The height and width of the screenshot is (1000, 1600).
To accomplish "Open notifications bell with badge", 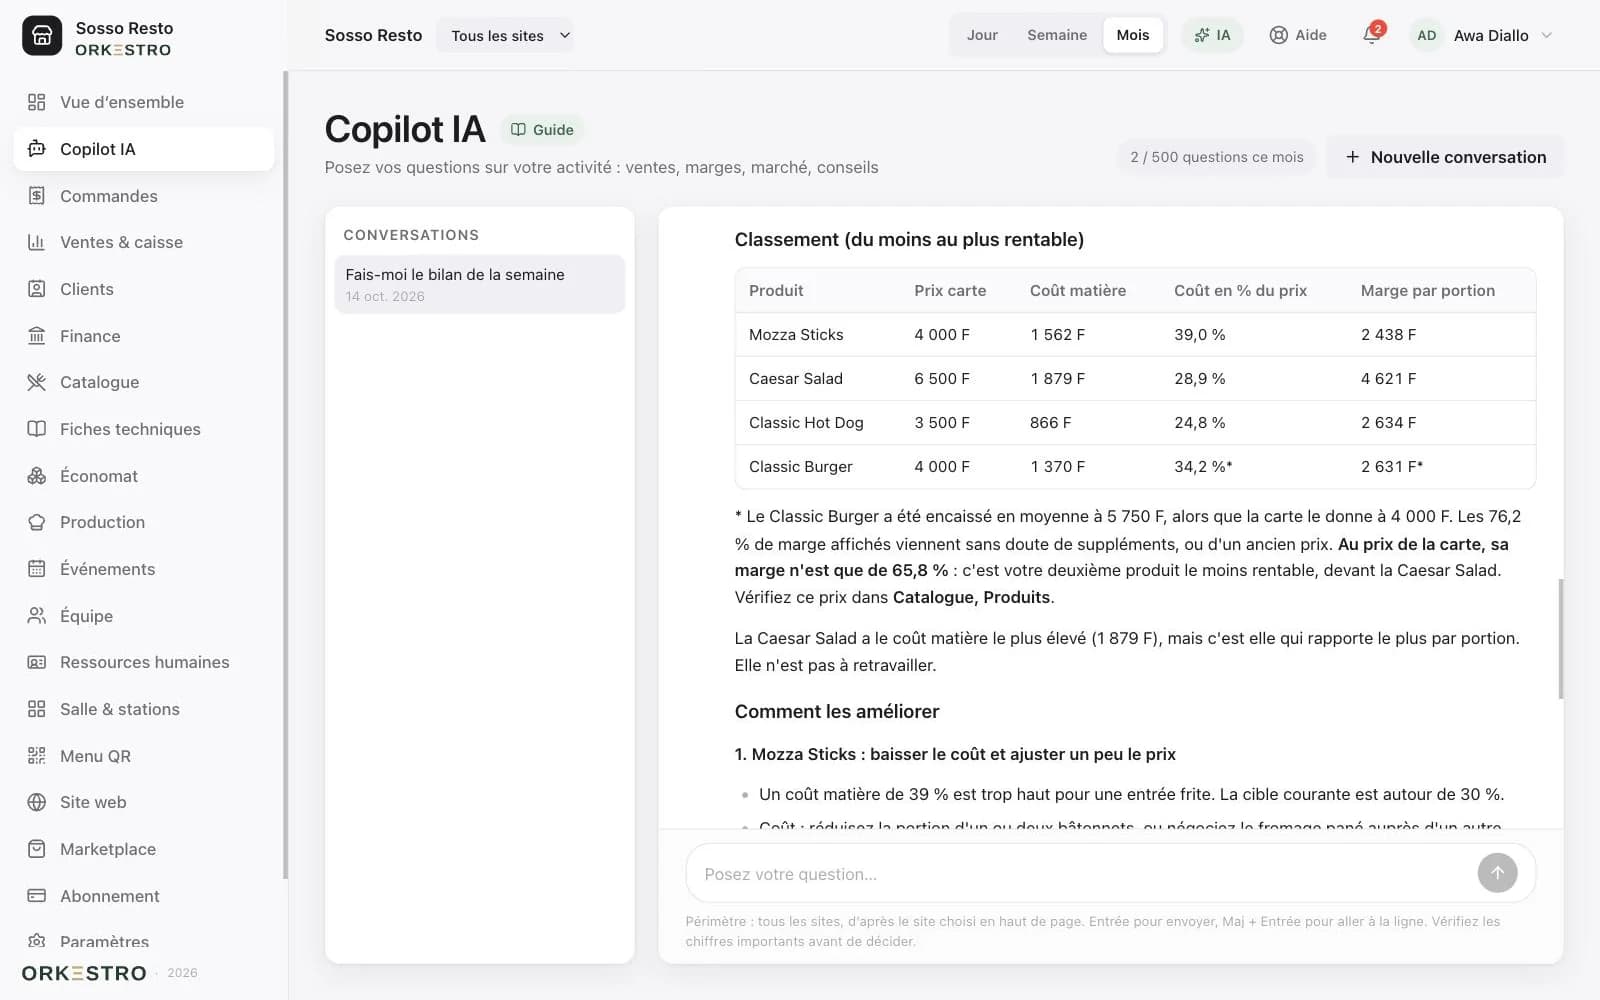I will (1372, 35).
